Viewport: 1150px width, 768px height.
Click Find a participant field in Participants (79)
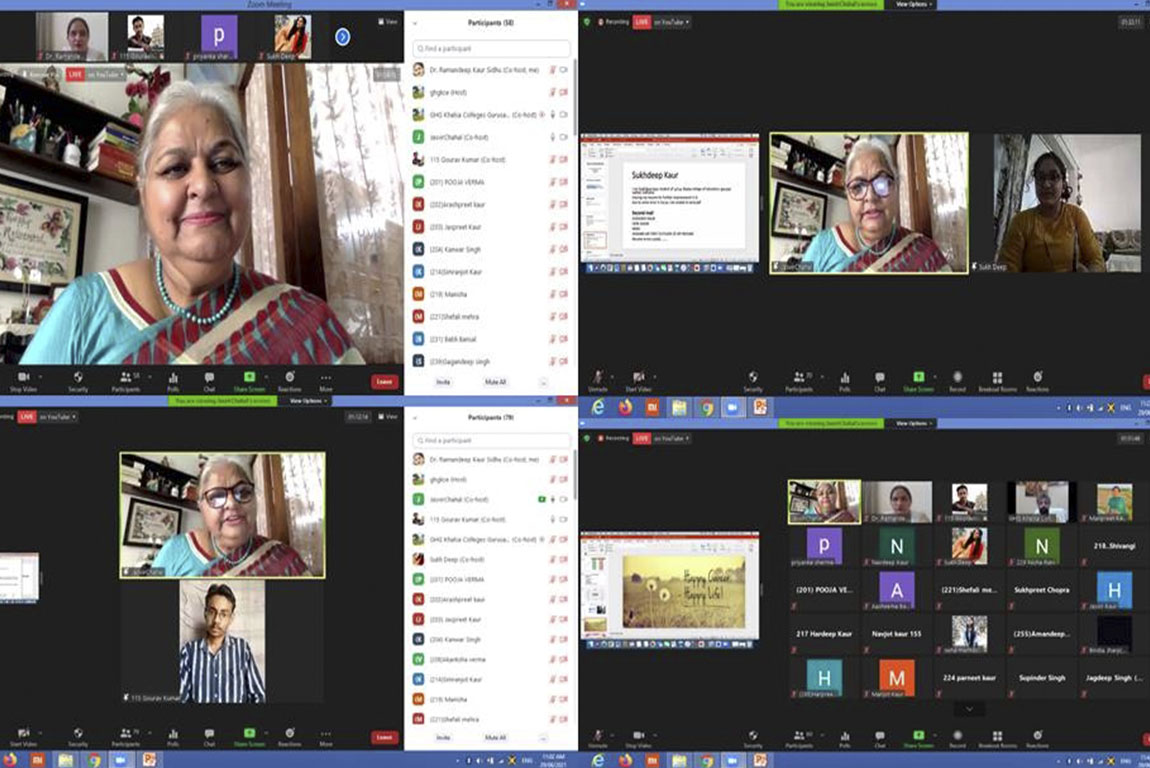(492, 440)
